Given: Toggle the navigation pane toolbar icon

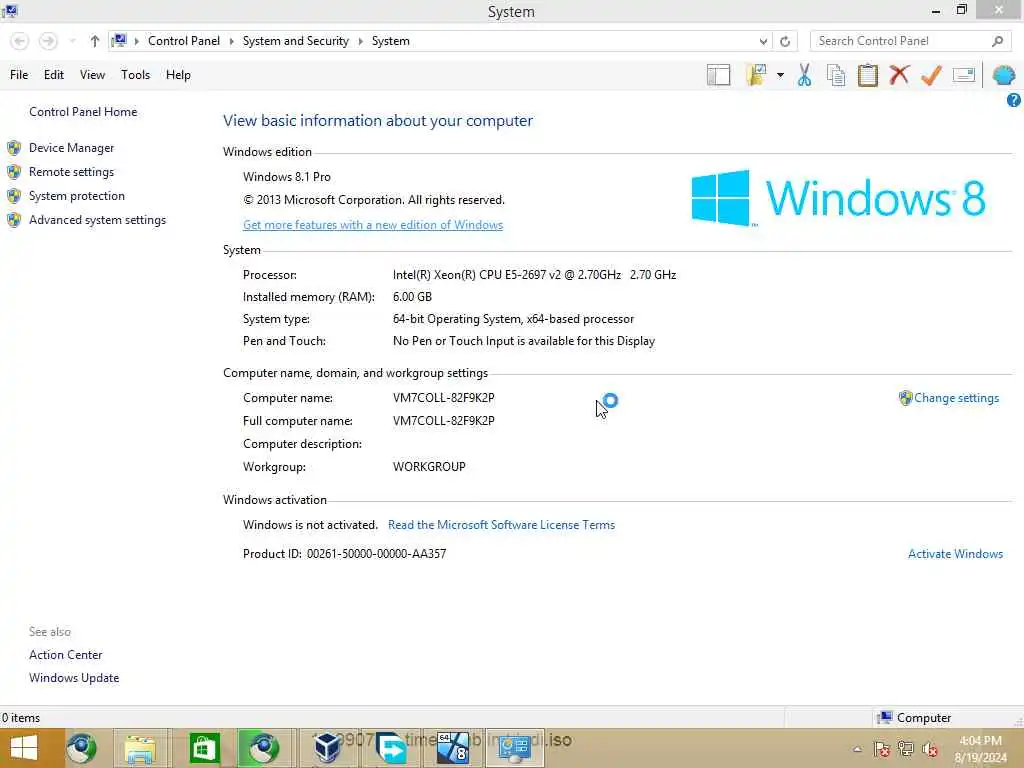Looking at the screenshot, I should 718,75.
